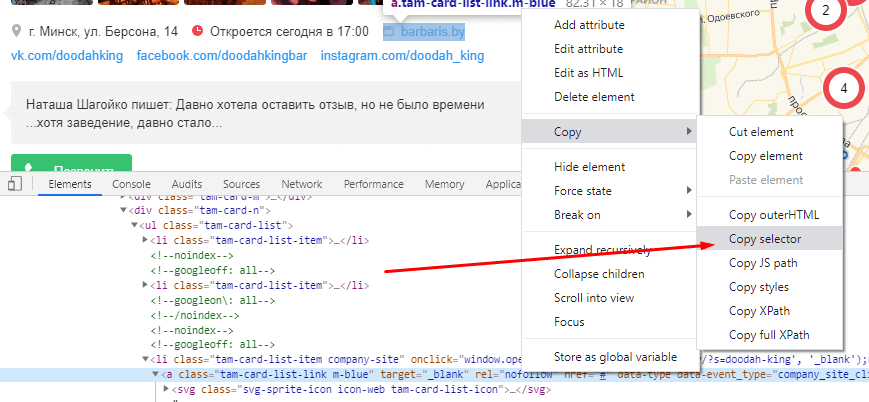Collapse the ul class tam-card-list node

tap(134, 225)
